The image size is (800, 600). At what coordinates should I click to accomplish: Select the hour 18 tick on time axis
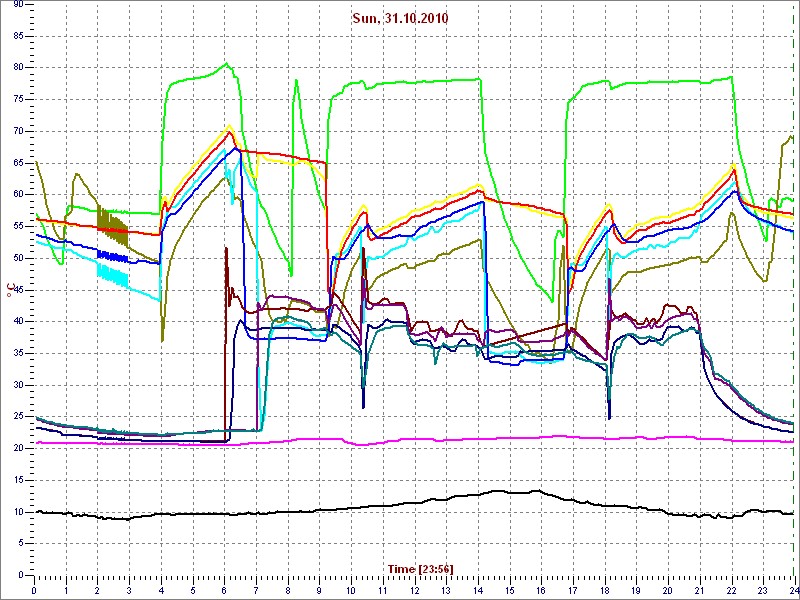pyautogui.click(x=604, y=591)
